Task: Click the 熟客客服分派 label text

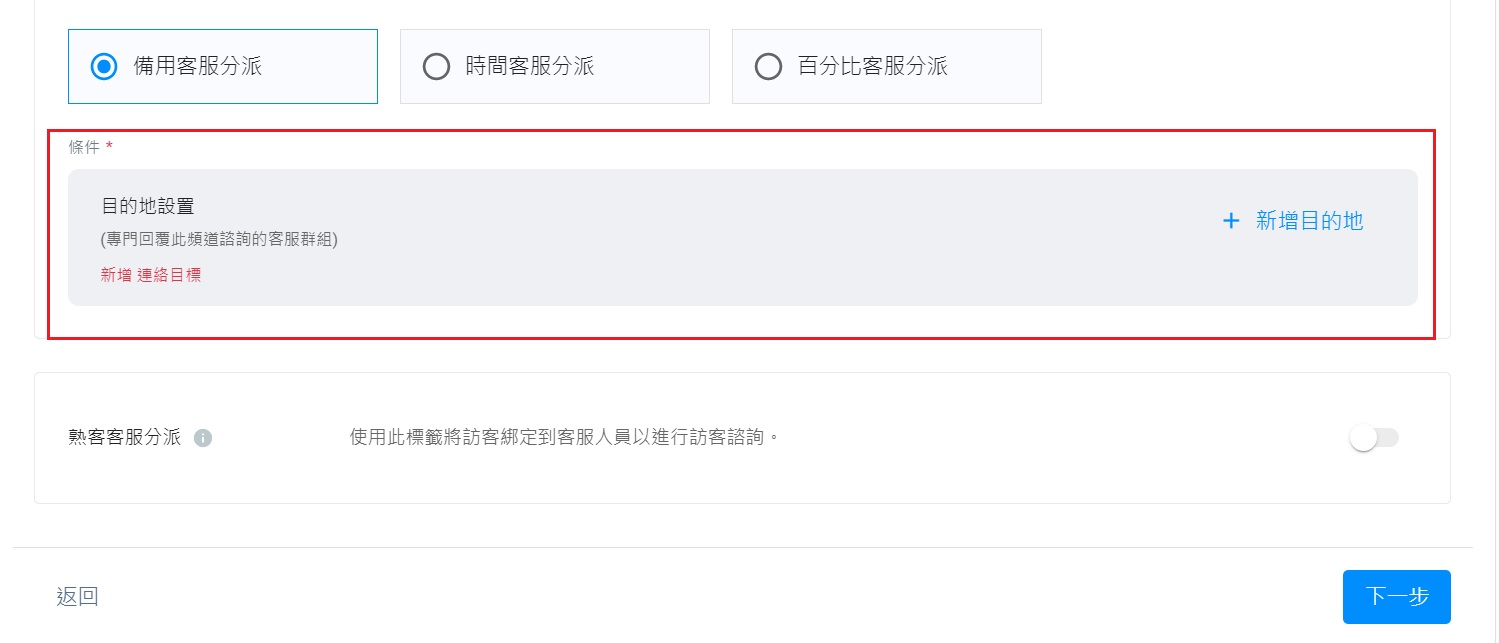Action: tap(124, 437)
